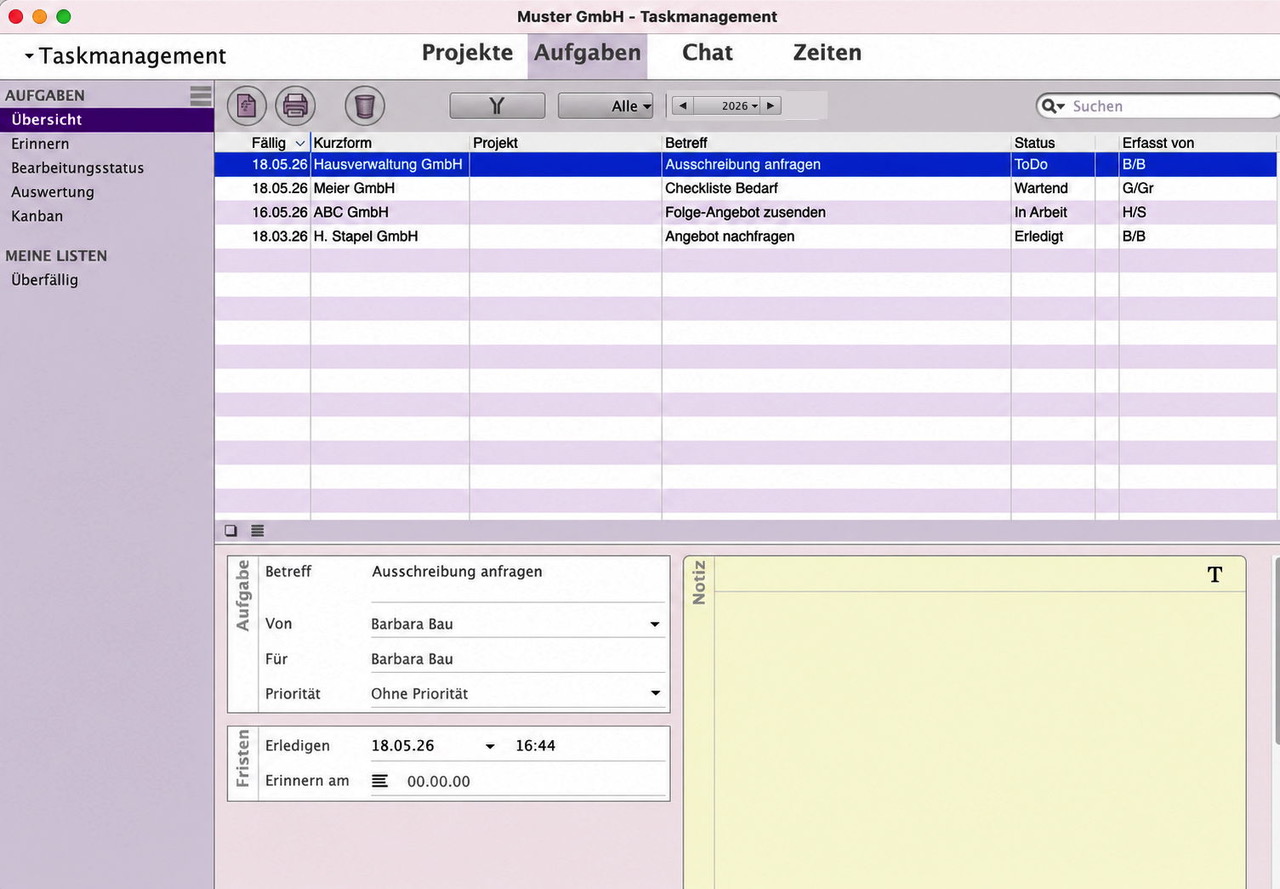Open the Priorität dropdown

tap(655, 693)
